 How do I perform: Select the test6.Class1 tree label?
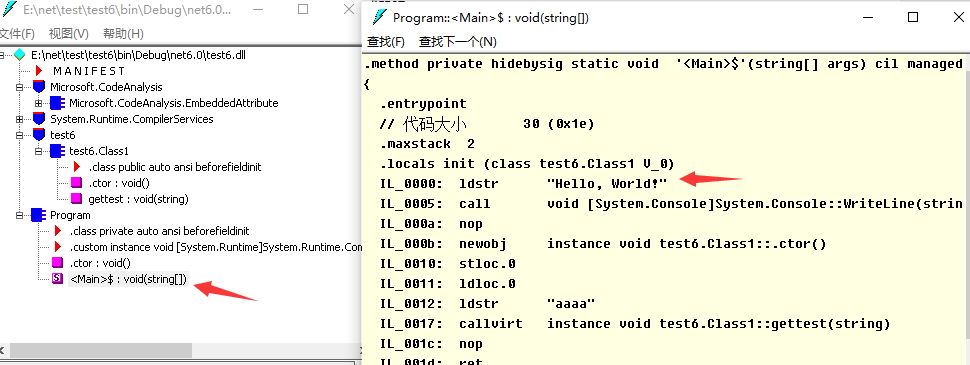(x=99, y=151)
